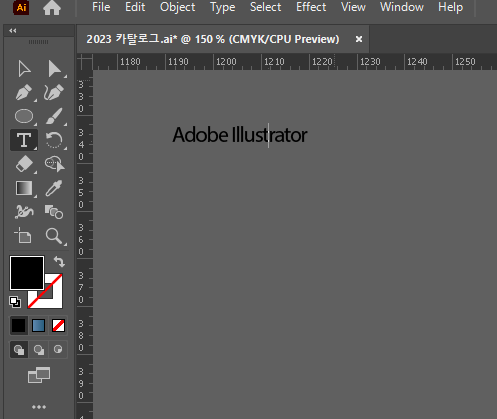
Task: Open the Window menu
Action: point(402,7)
